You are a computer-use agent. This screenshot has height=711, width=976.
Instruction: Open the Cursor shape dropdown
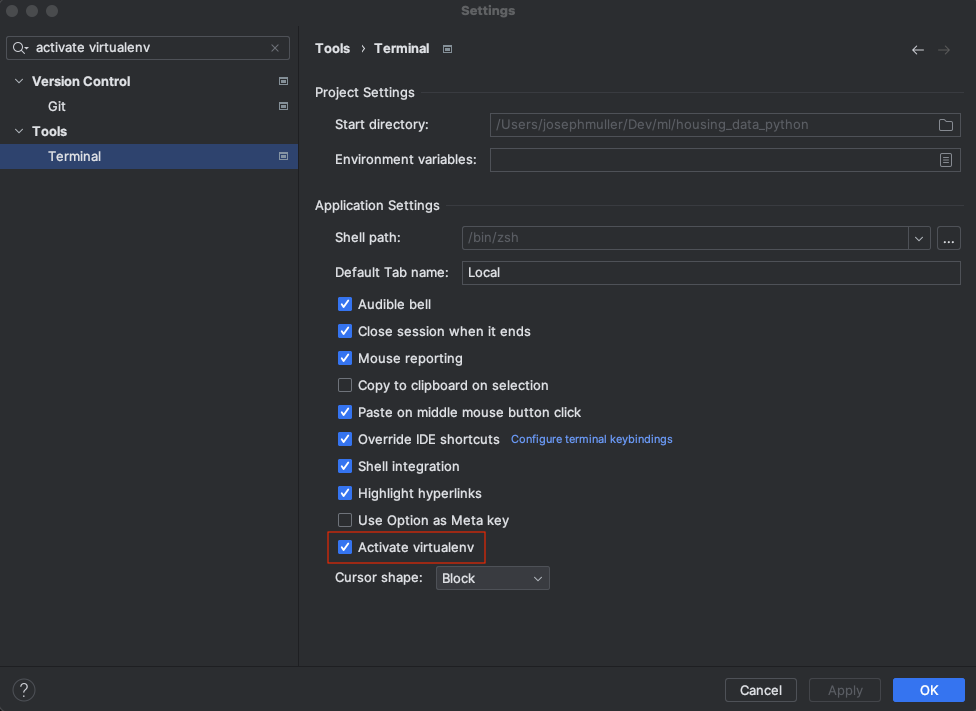point(492,578)
